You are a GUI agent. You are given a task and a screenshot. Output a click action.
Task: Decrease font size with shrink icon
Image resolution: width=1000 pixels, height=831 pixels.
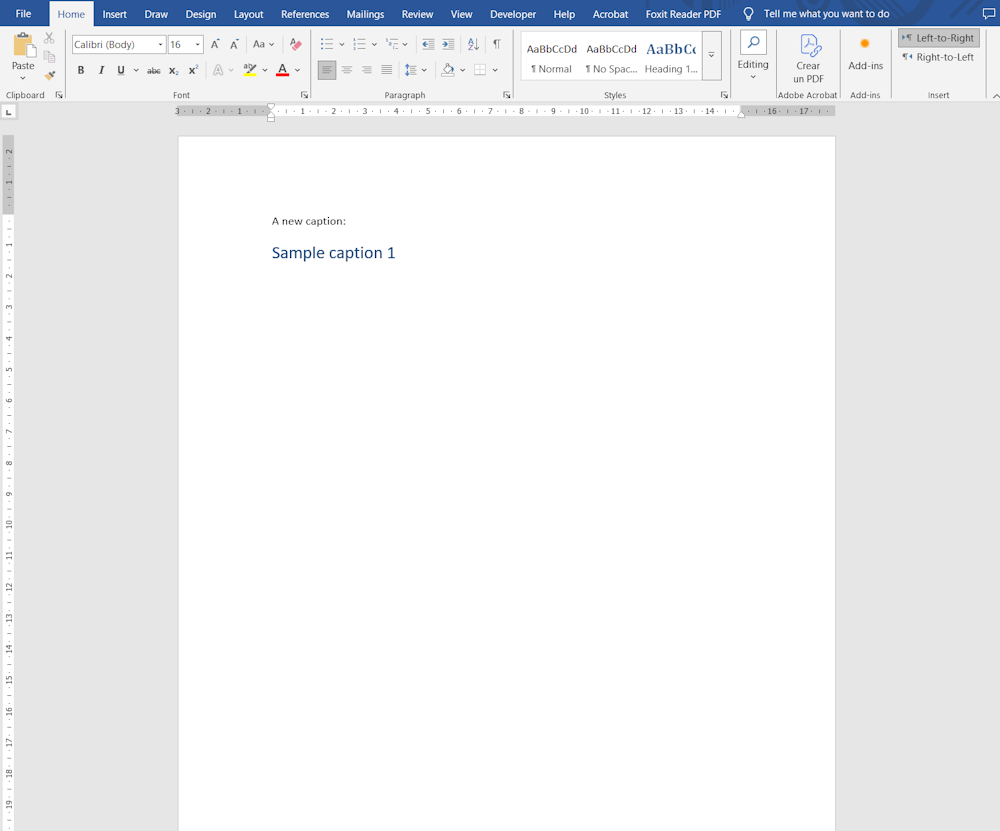(234, 44)
